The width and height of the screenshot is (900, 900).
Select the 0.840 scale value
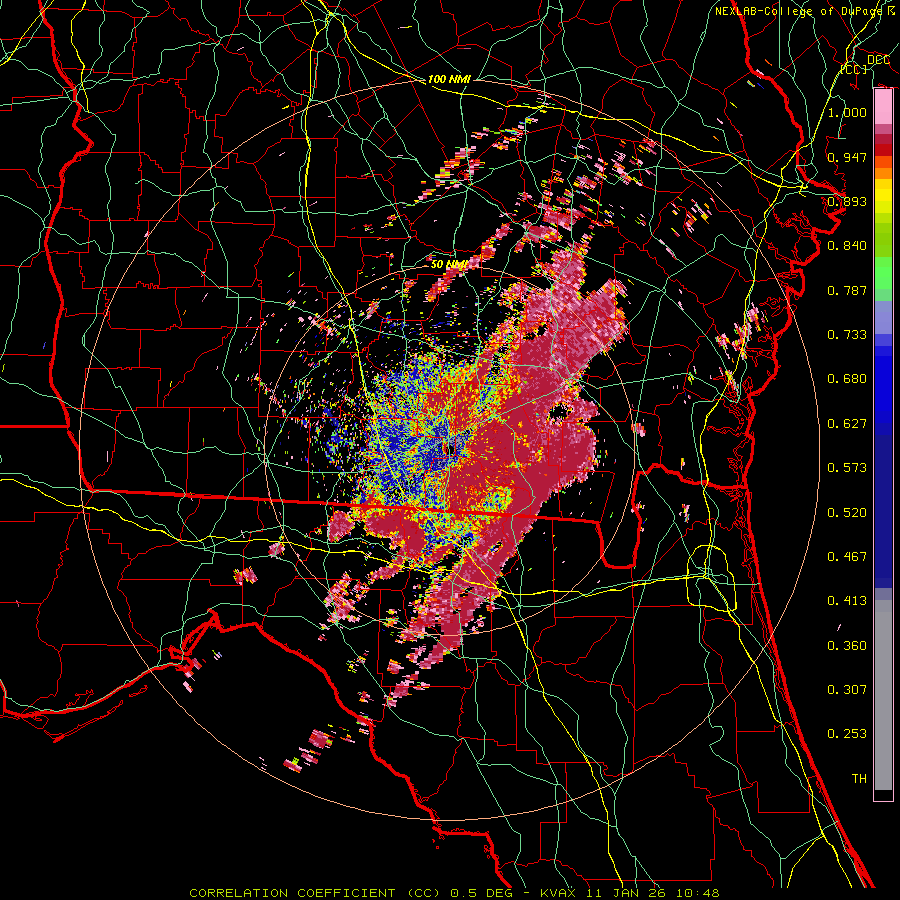pyautogui.click(x=847, y=246)
